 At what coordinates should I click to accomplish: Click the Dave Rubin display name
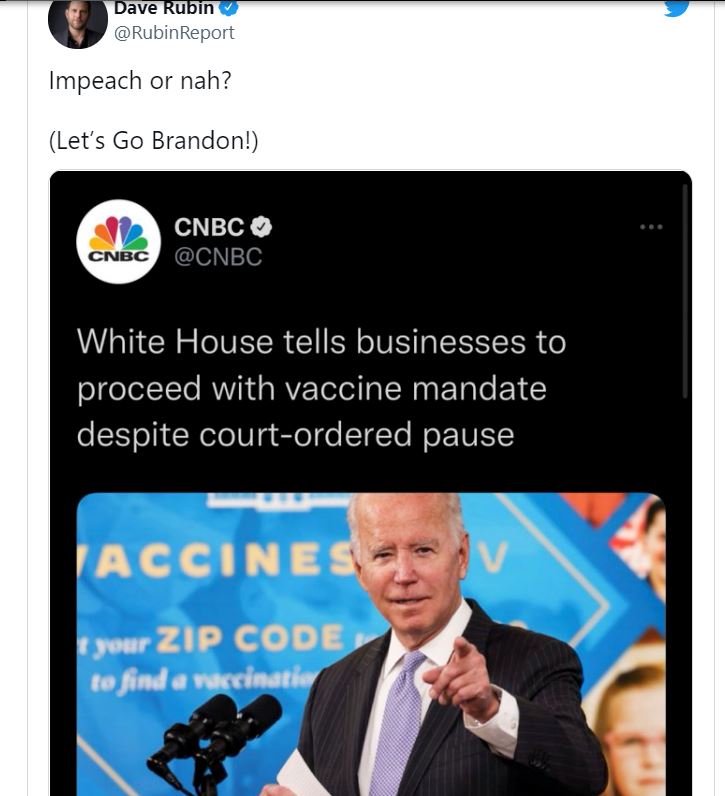(x=164, y=8)
